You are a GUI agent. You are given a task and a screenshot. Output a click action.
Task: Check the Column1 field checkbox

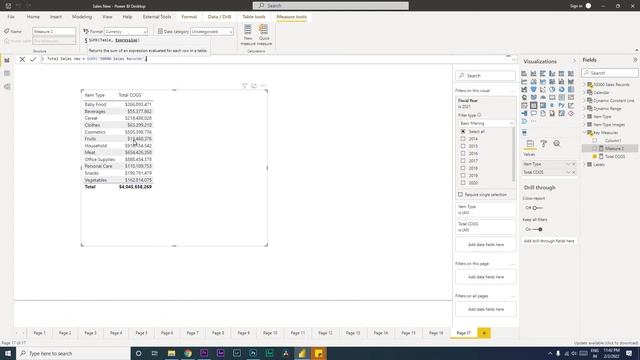(x=595, y=140)
